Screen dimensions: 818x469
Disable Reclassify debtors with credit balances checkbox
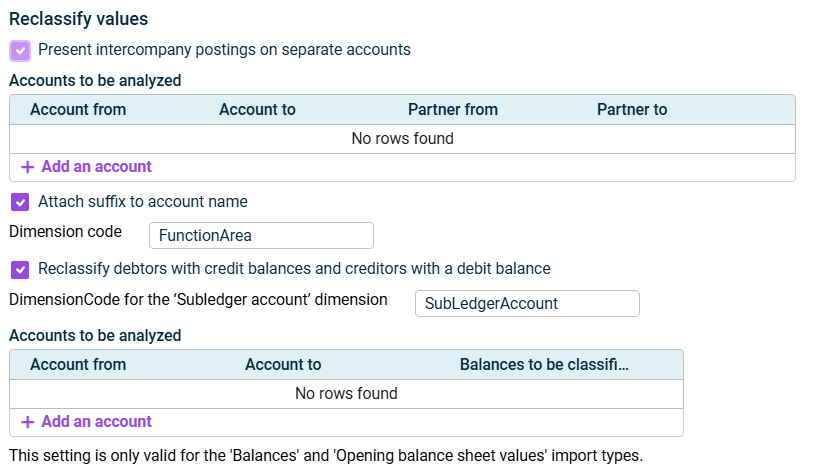click(20, 269)
